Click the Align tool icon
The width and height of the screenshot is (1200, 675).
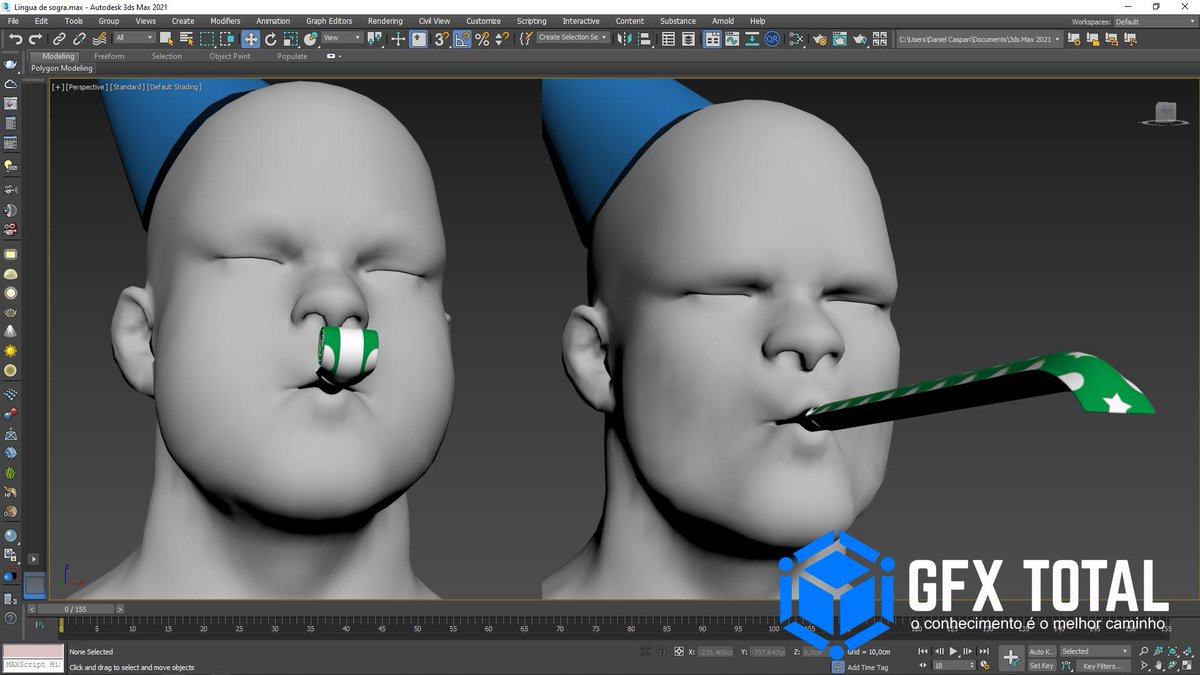(x=645, y=39)
